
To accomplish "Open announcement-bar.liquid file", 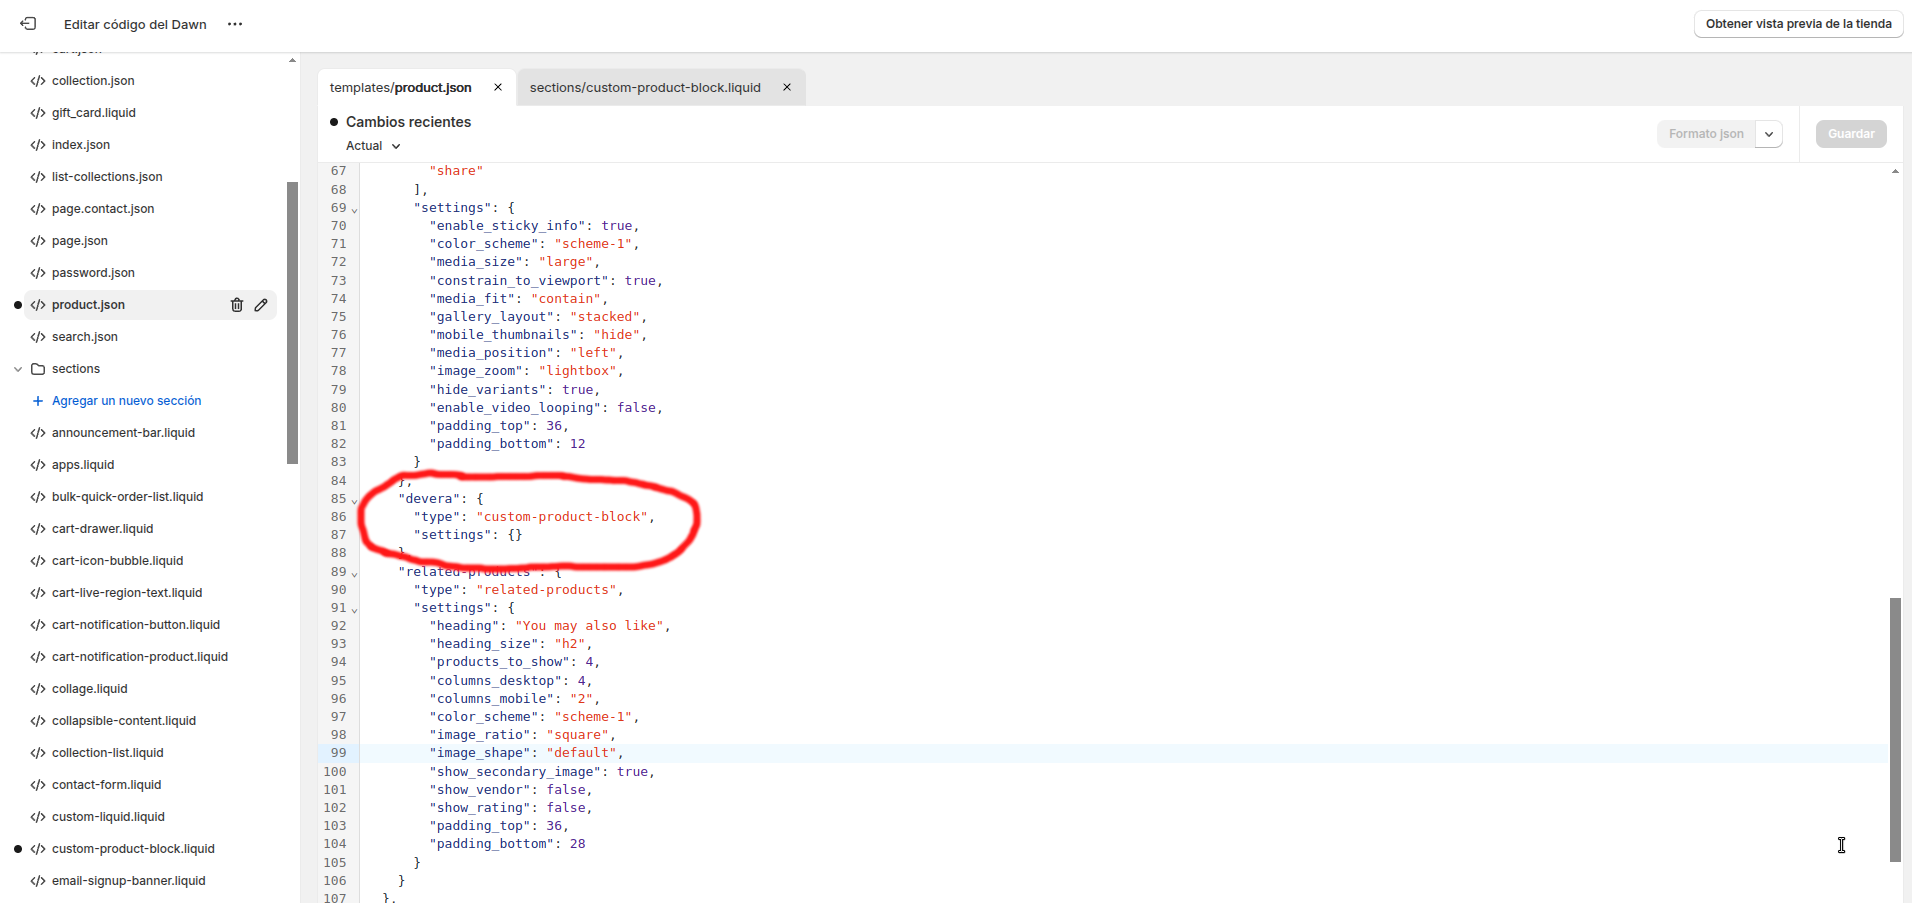I will pos(123,433).
